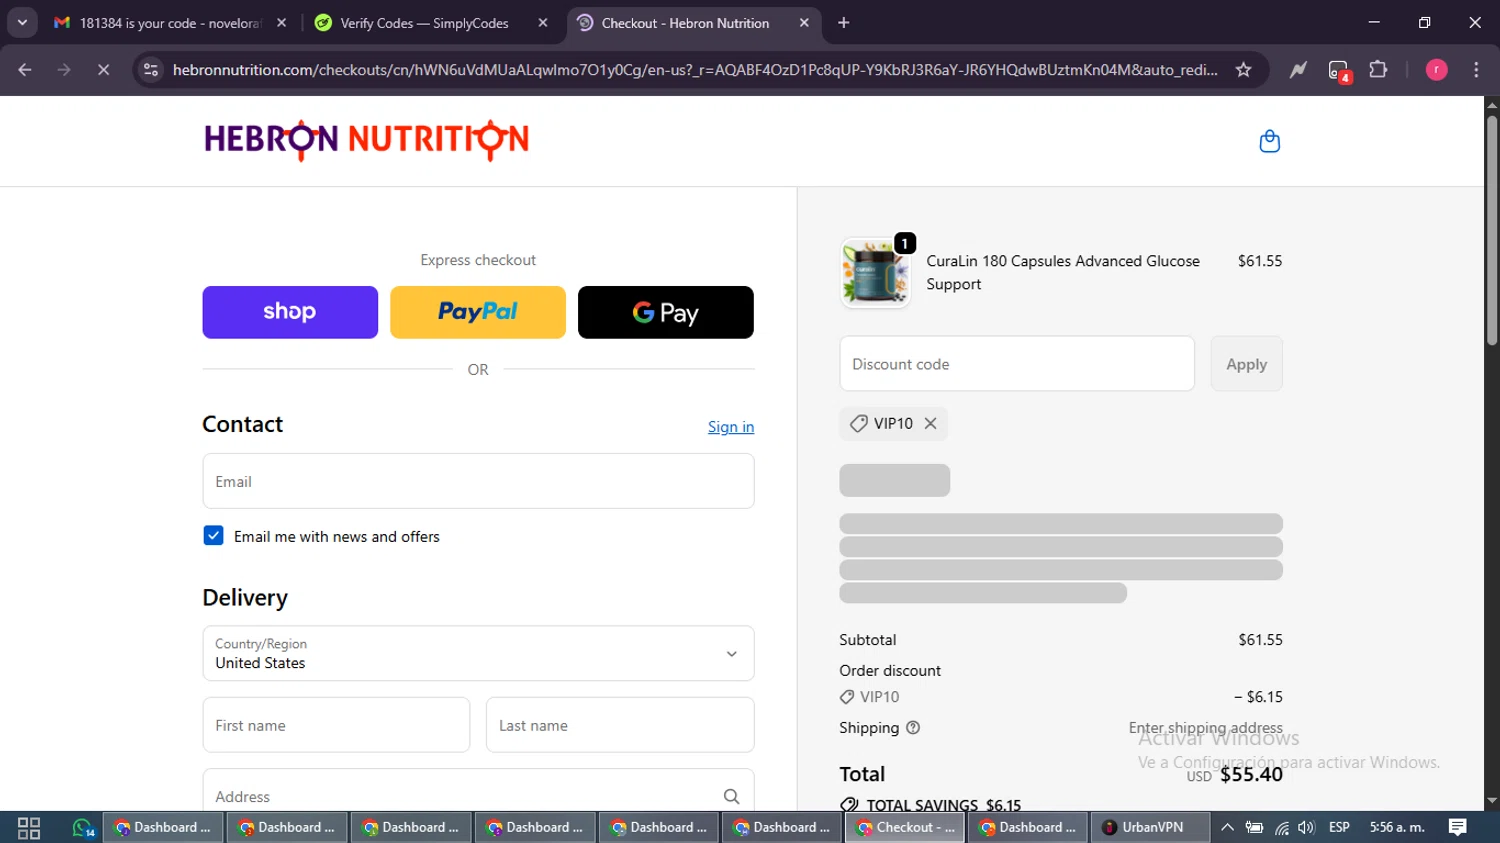Click the Discount code input field
The image size is (1500, 843).
[x=1017, y=364]
